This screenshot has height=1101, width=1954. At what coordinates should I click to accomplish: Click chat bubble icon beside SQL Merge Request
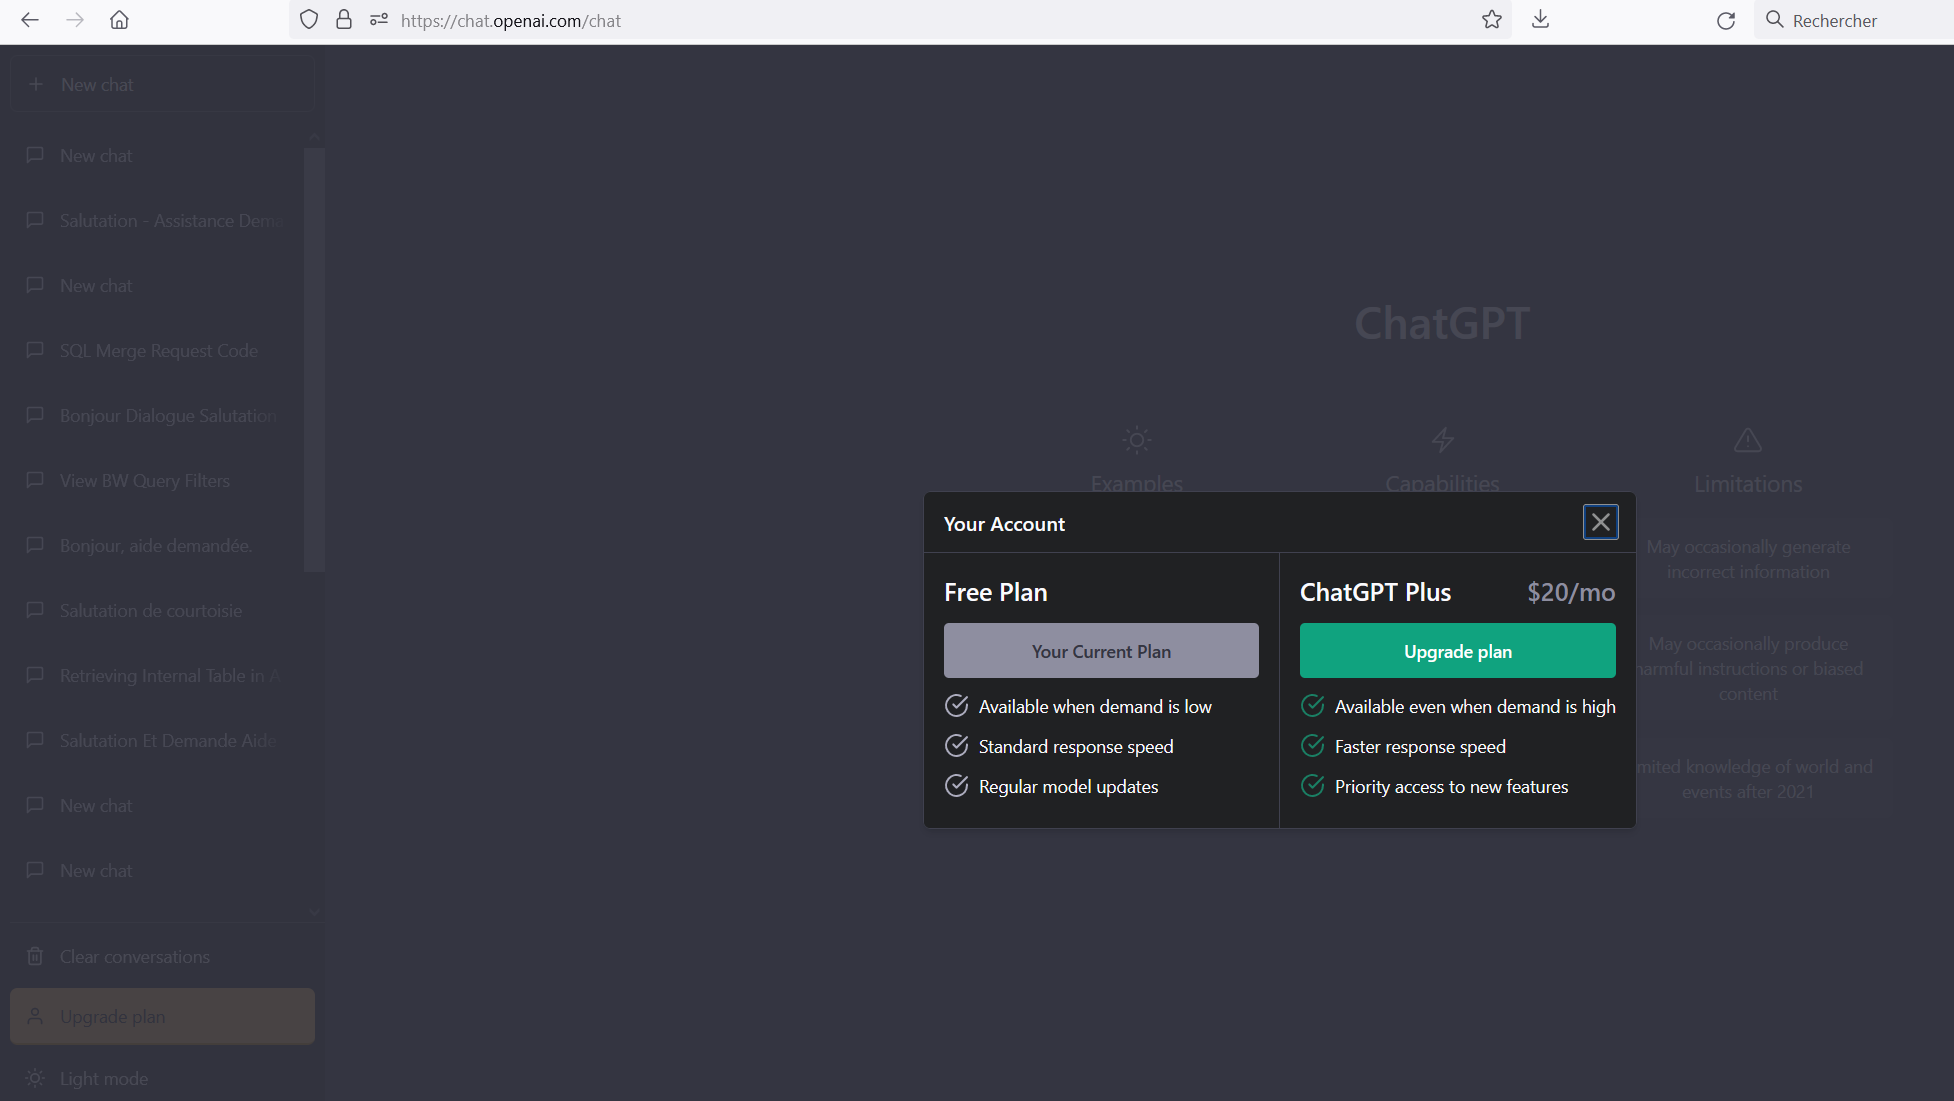coord(35,350)
